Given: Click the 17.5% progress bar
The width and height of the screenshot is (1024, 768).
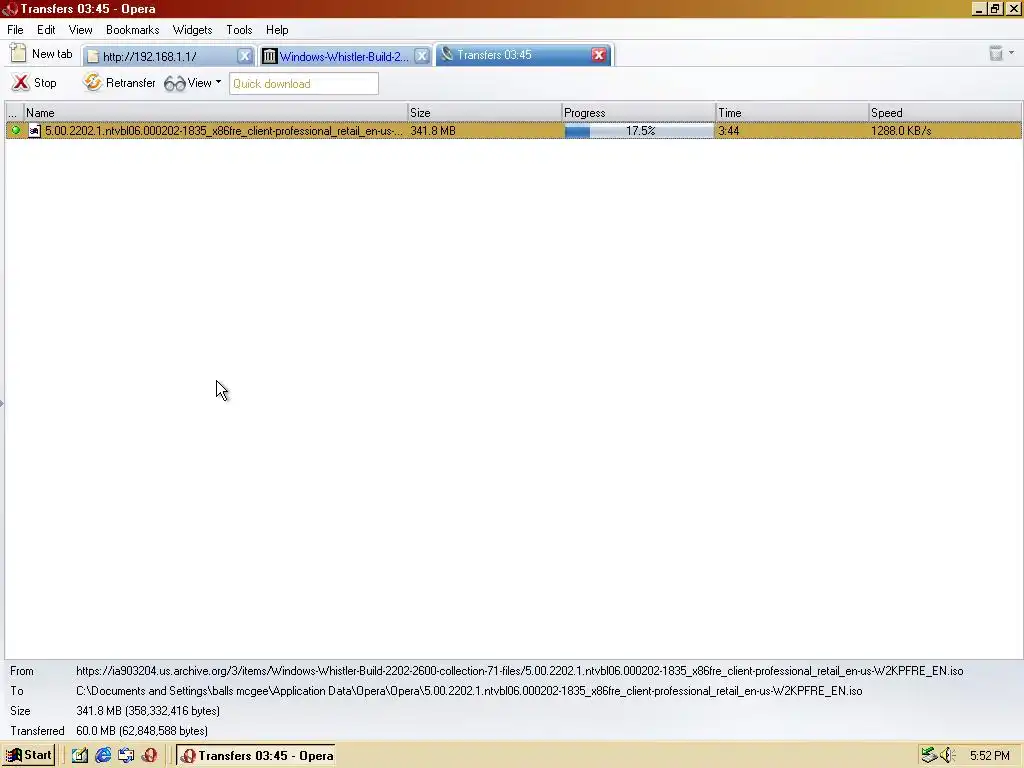Looking at the screenshot, I should point(639,131).
